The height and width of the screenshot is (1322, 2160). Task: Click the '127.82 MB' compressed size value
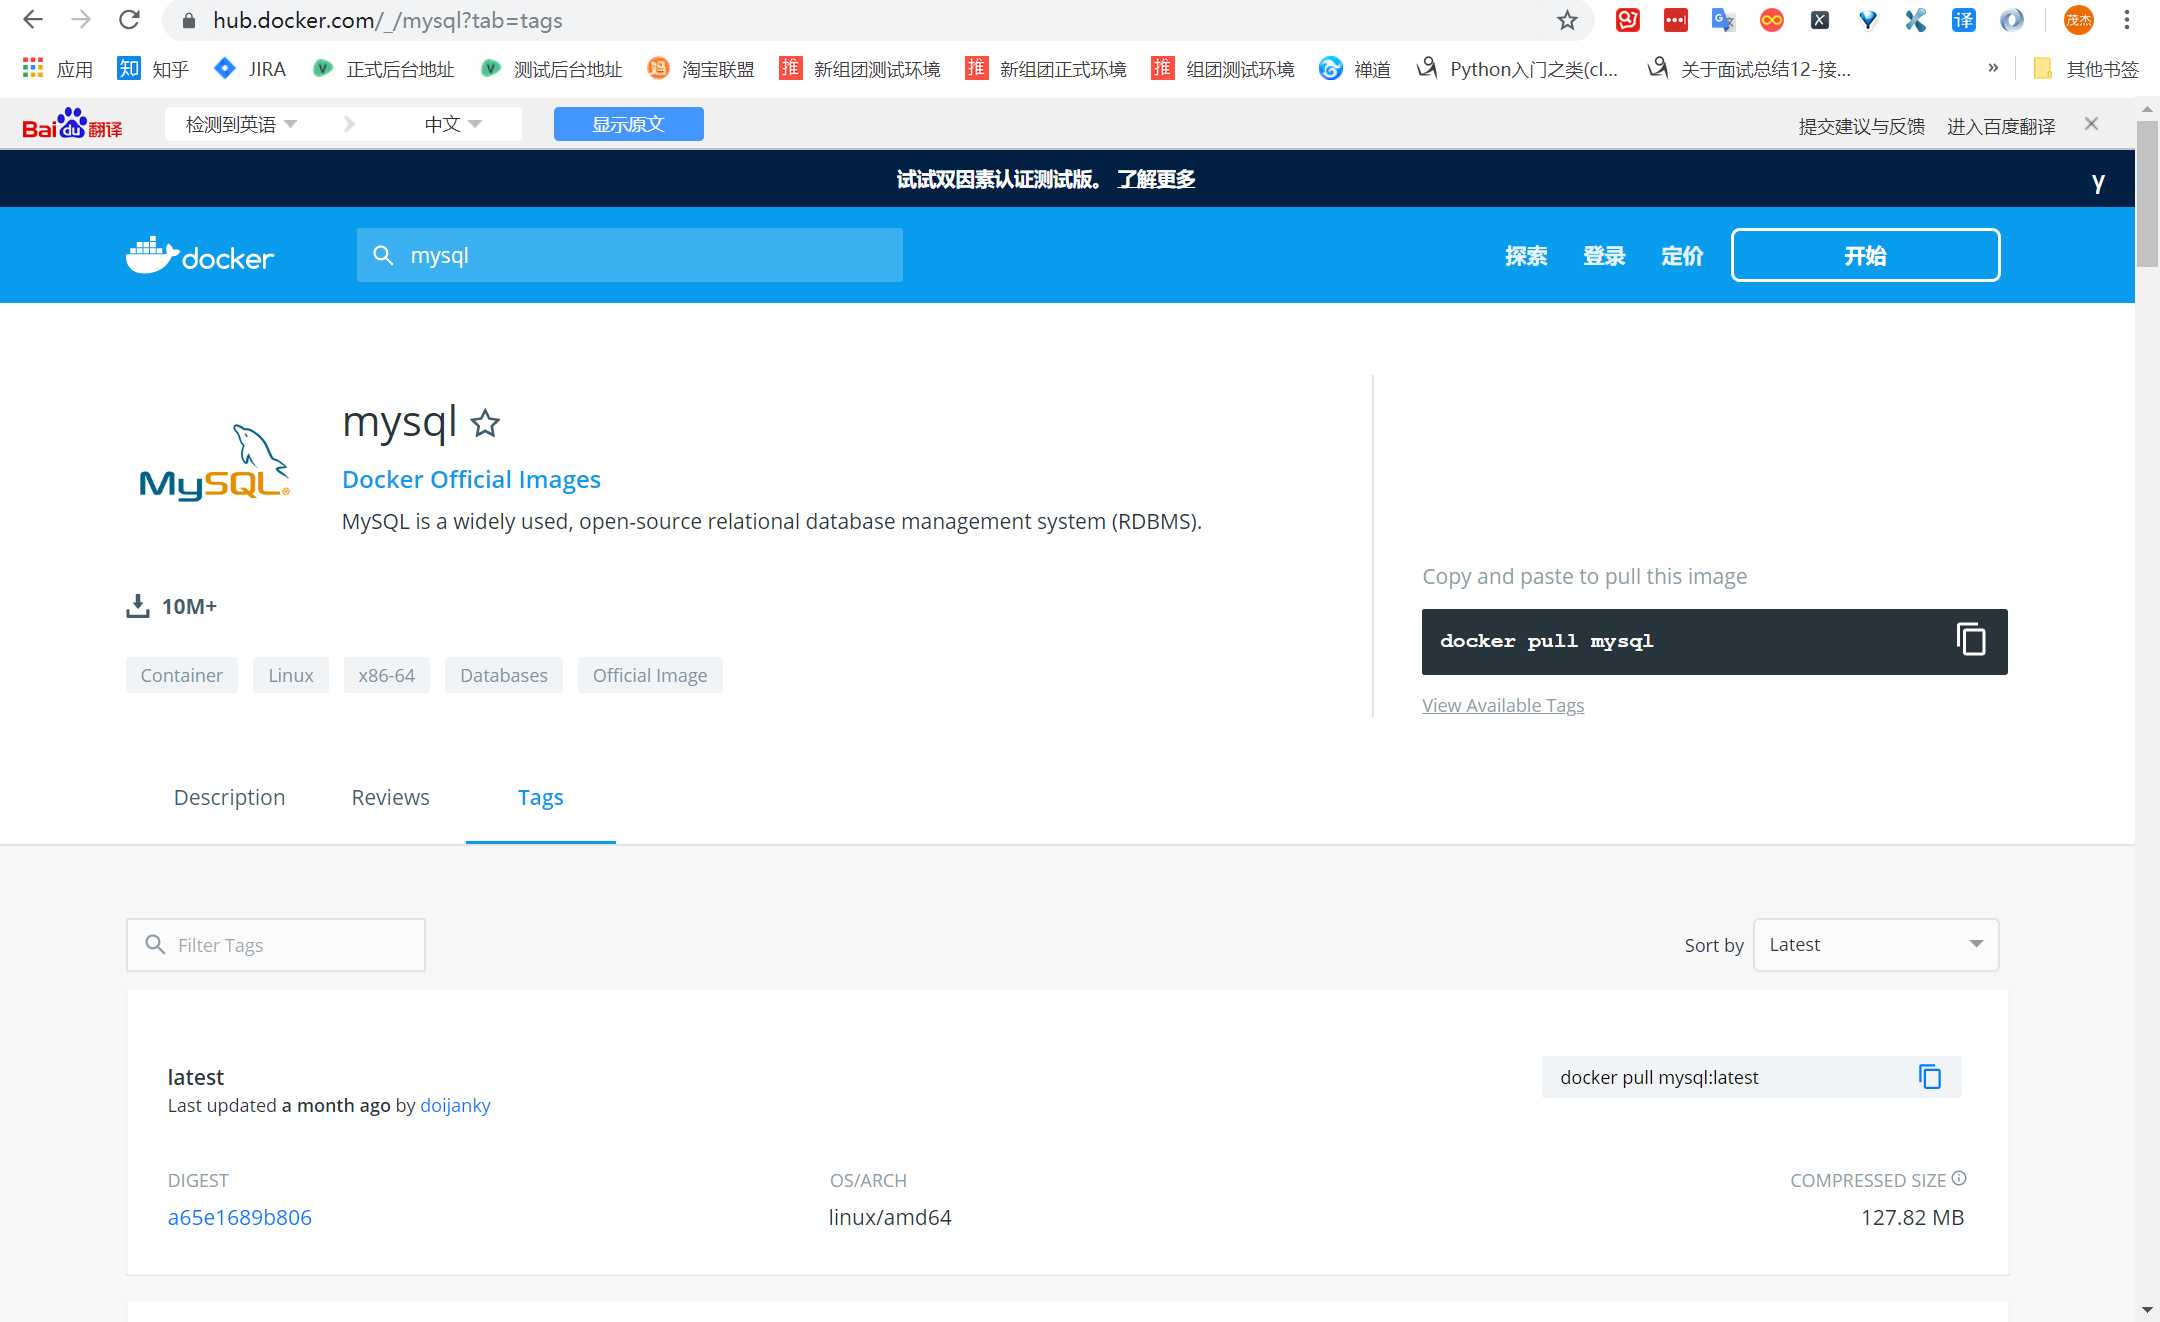[x=1912, y=1217]
